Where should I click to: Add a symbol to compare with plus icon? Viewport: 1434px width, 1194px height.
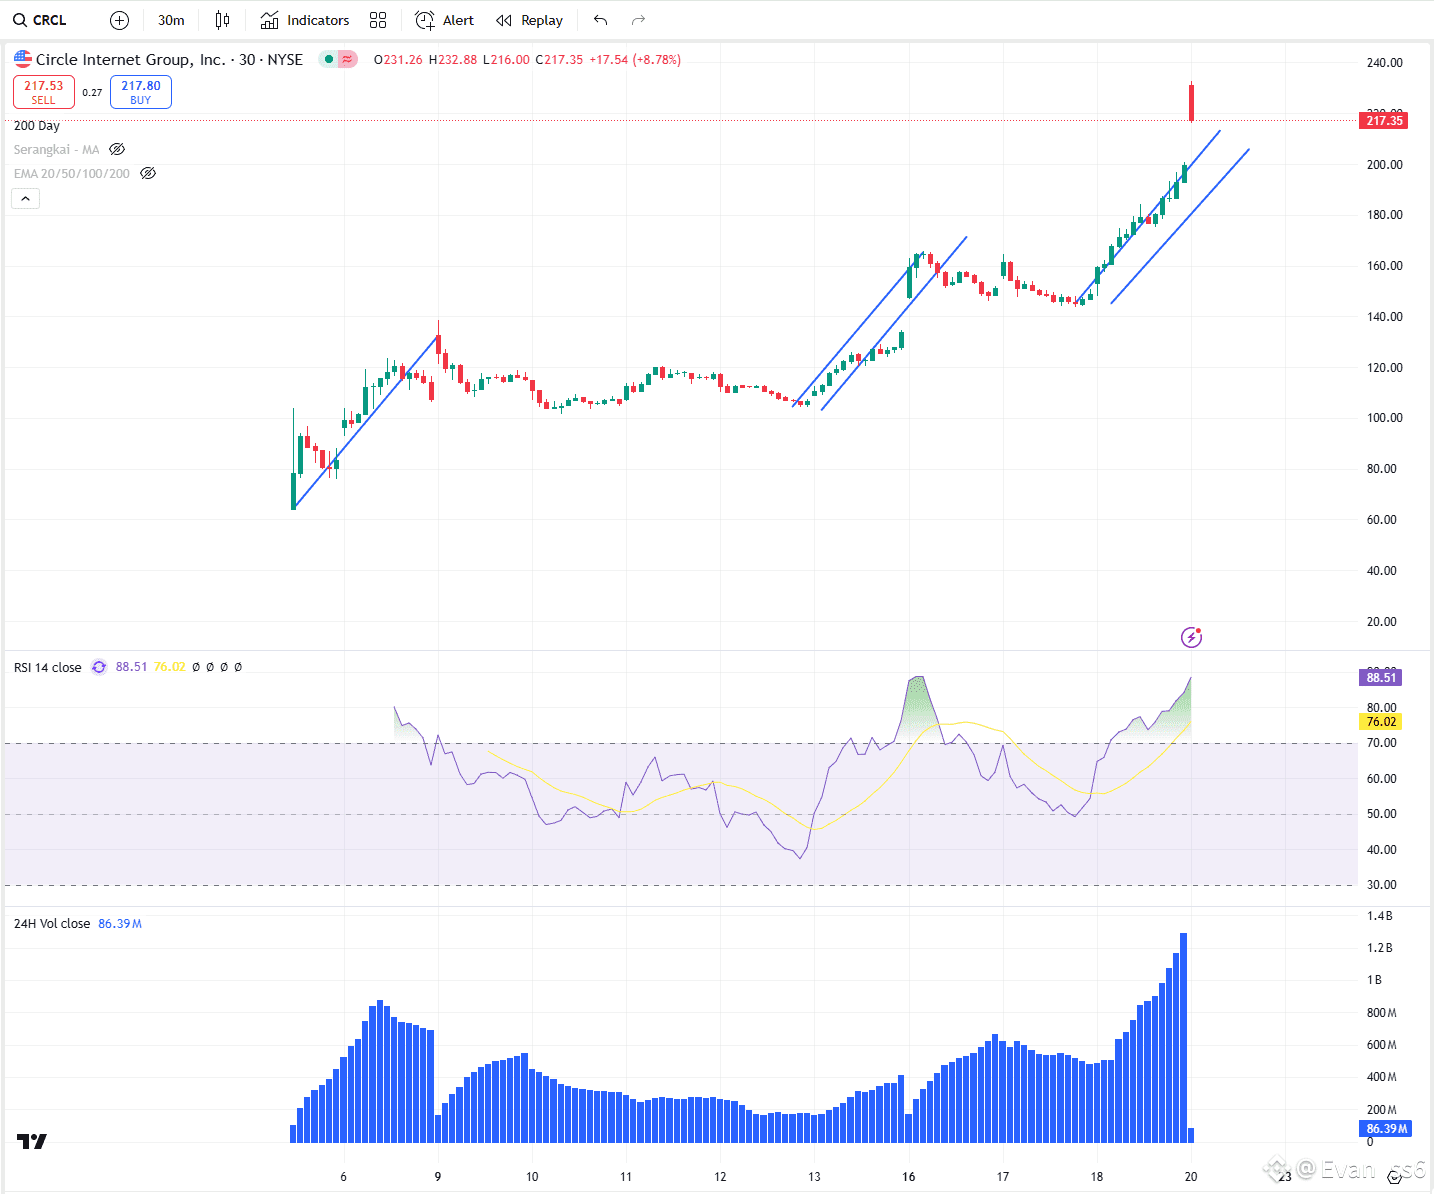119,20
